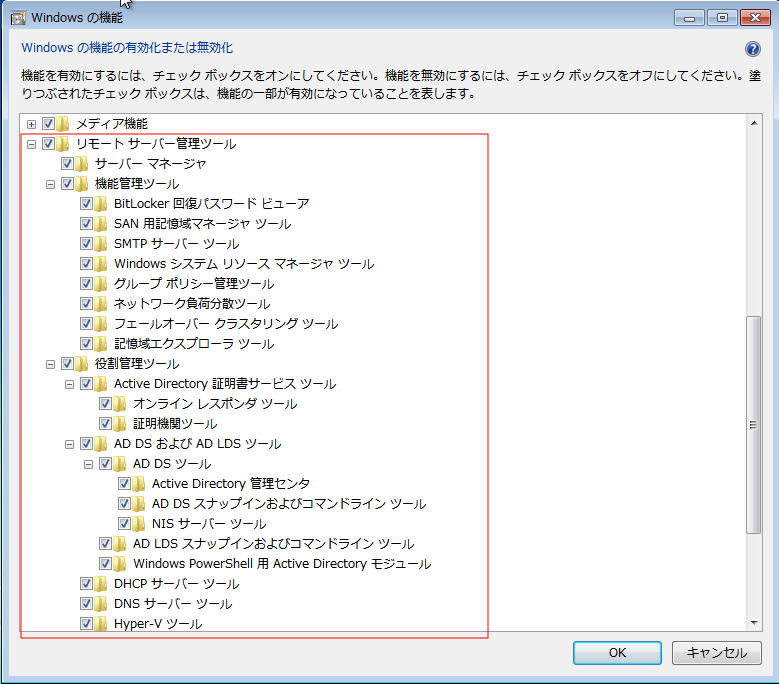The width and height of the screenshot is (779, 684).
Task: Click folder icon beside Active Directory 管理センタ
Action: point(139,483)
